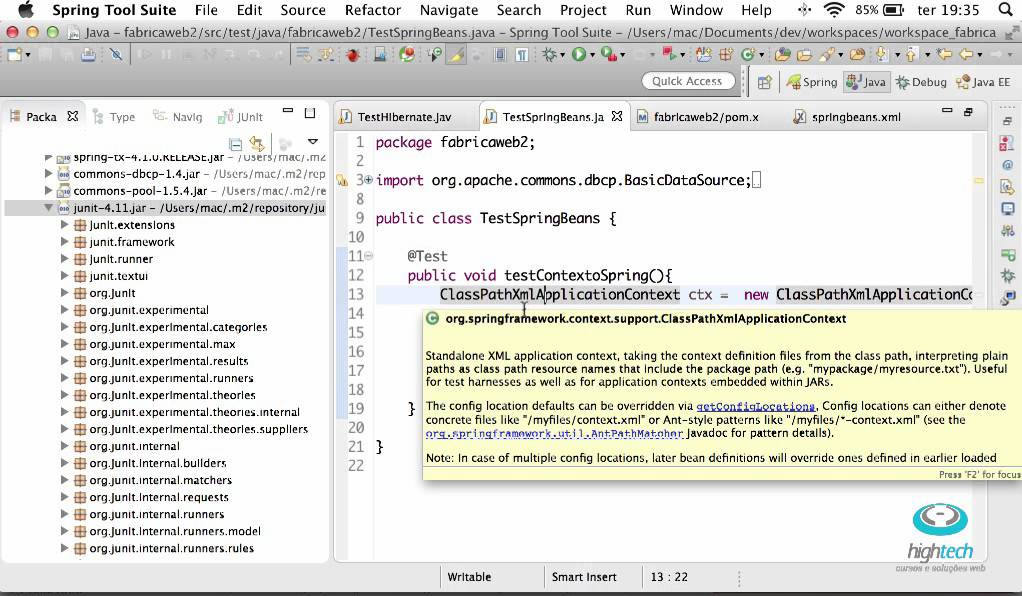1022x596 pixels.
Task: Click the Open Perspective icon
Action: (765, 82)
